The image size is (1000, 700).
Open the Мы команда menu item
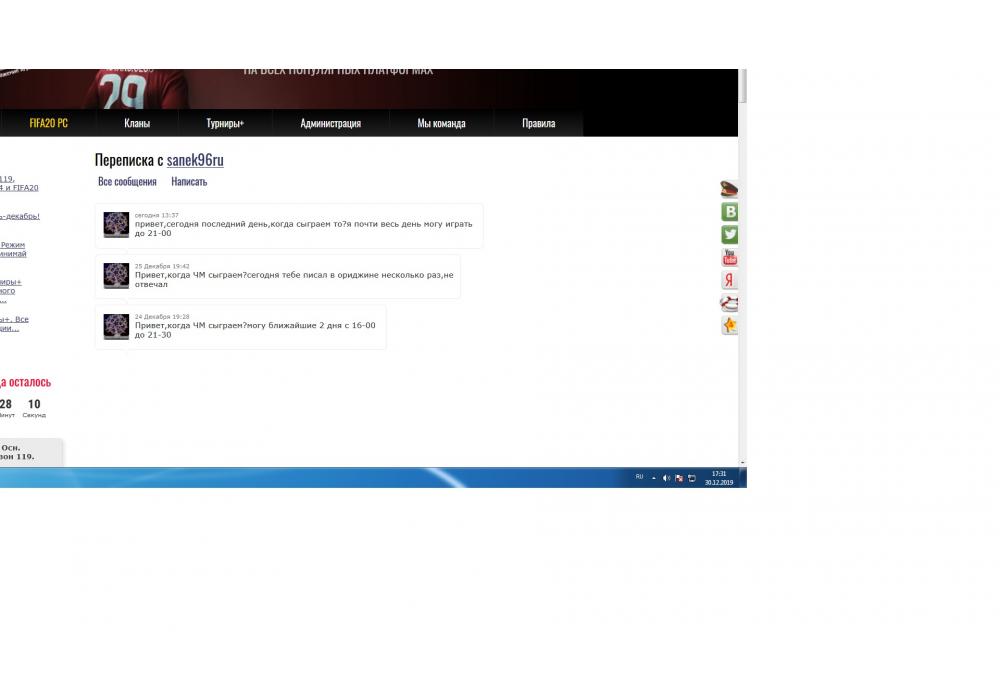click(x=441, y=123)
